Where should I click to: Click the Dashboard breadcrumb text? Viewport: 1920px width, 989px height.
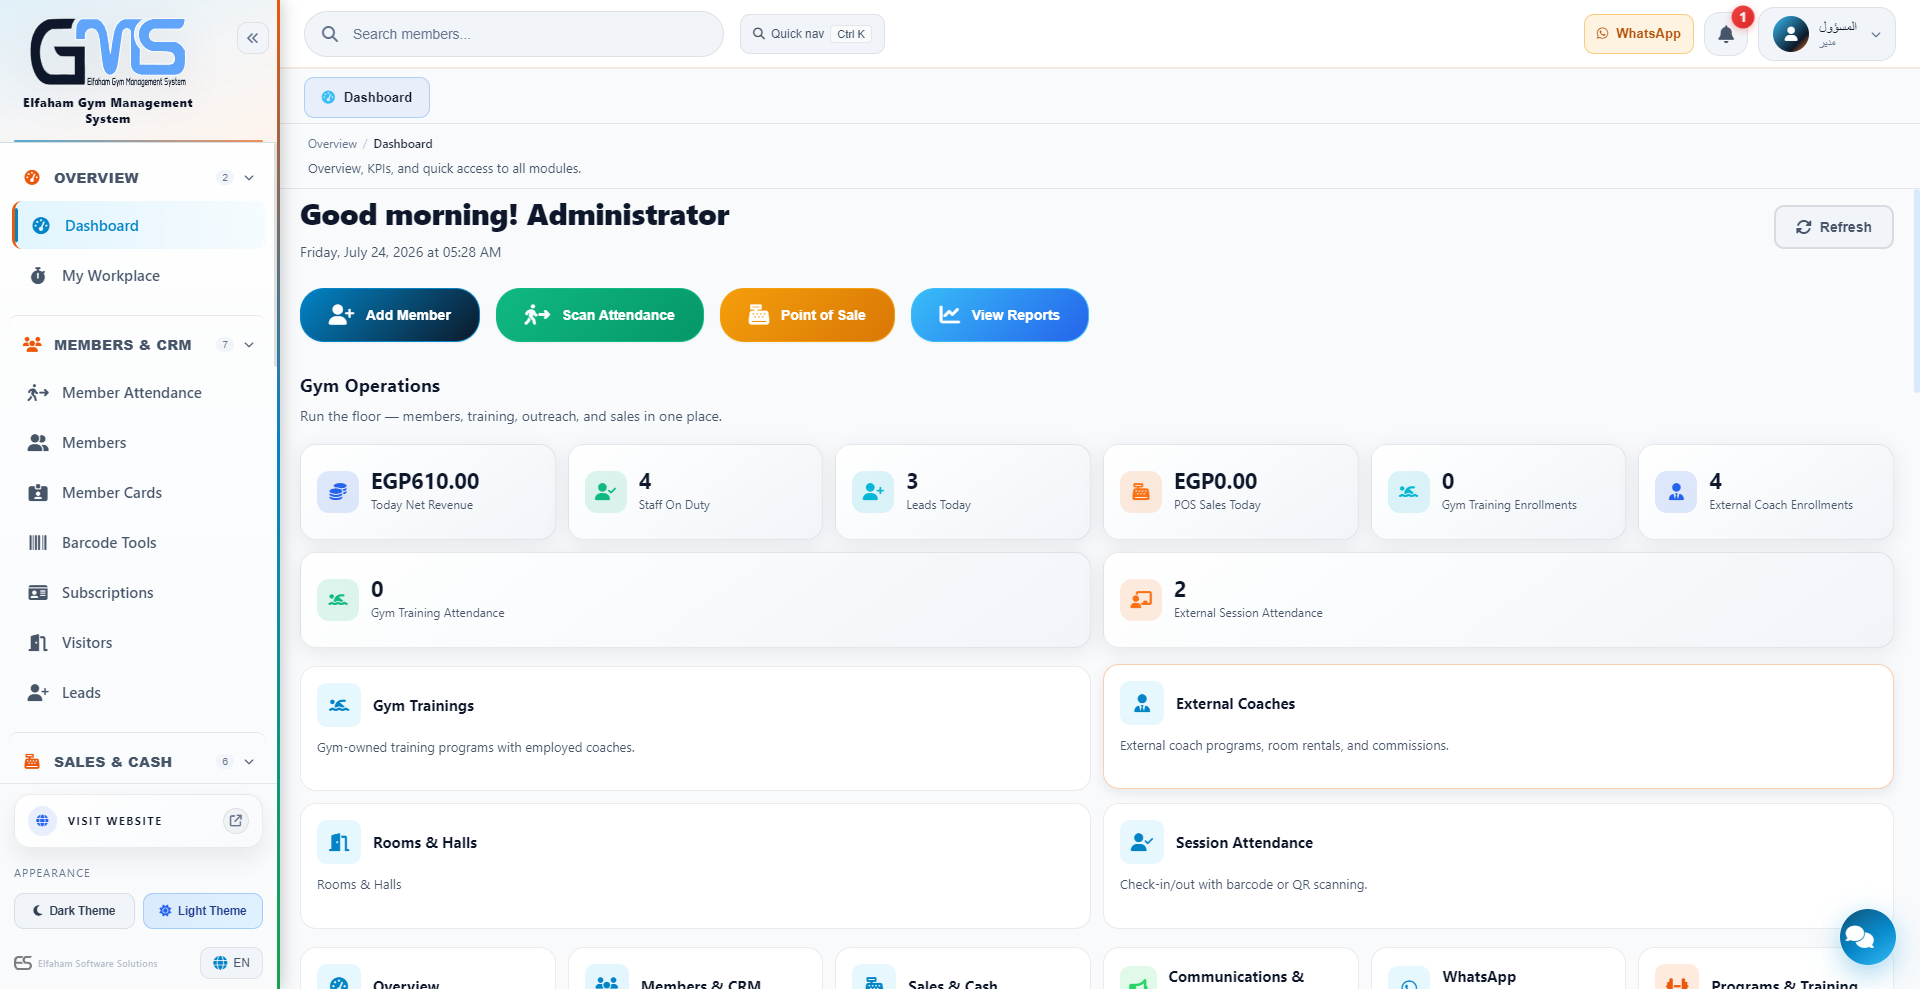403,144
